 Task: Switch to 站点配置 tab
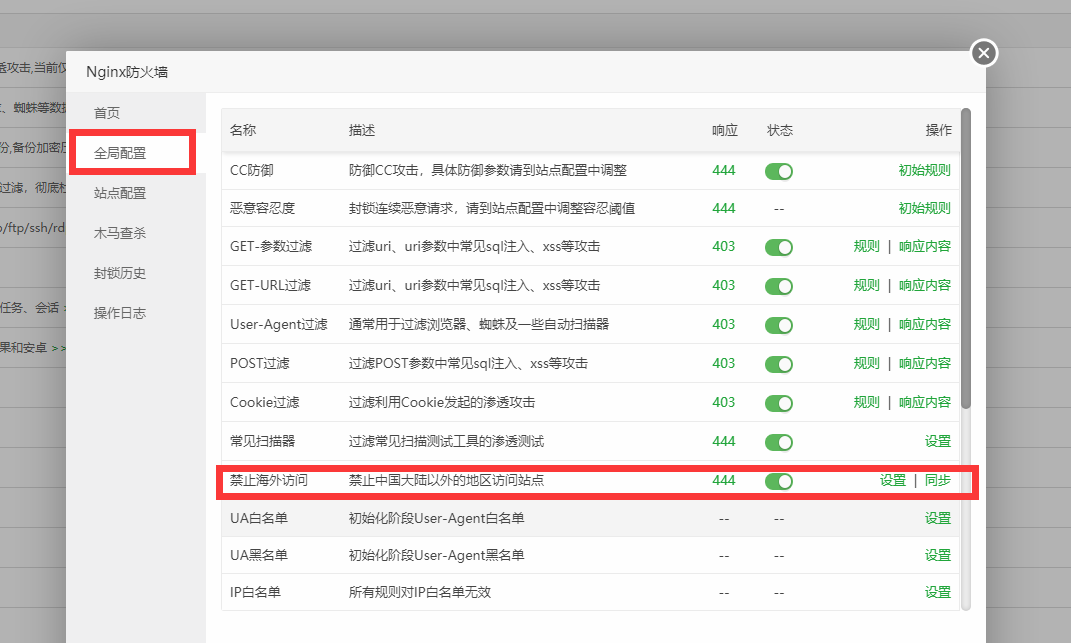[120, 193]
